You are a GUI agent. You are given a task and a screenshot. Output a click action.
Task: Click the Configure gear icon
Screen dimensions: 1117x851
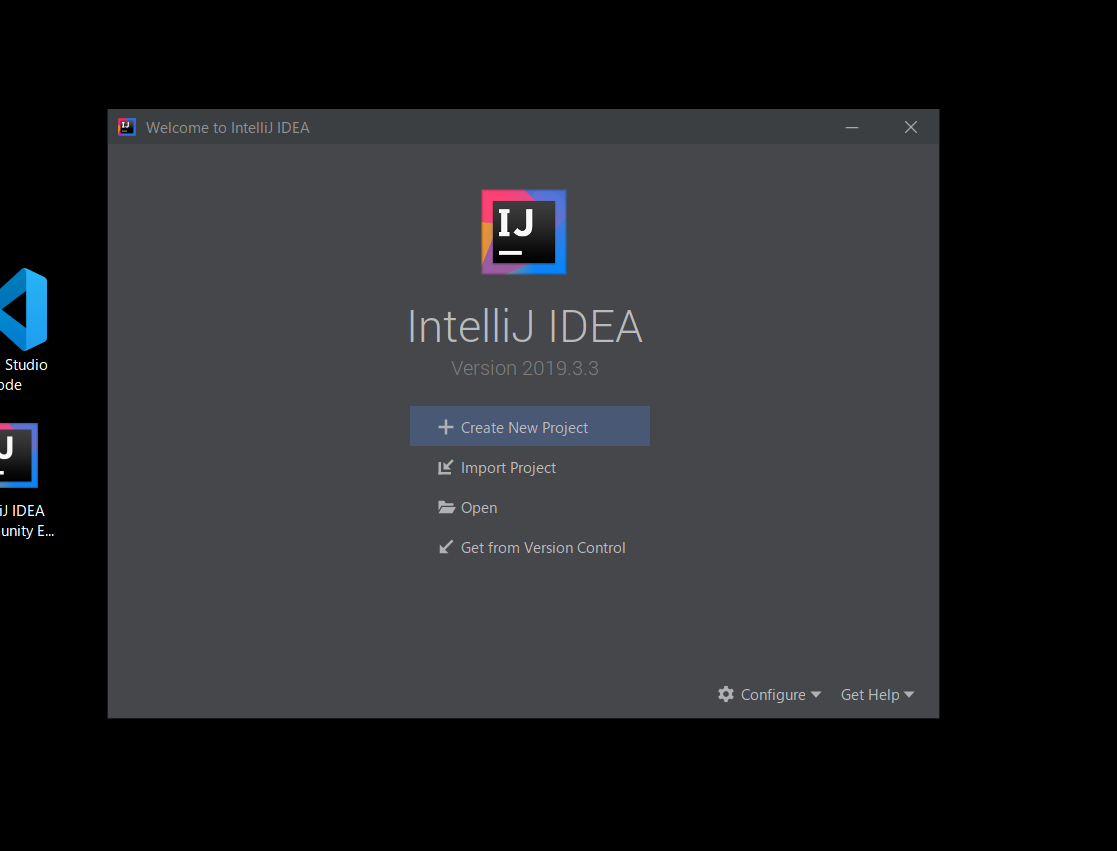pos(726,694)
